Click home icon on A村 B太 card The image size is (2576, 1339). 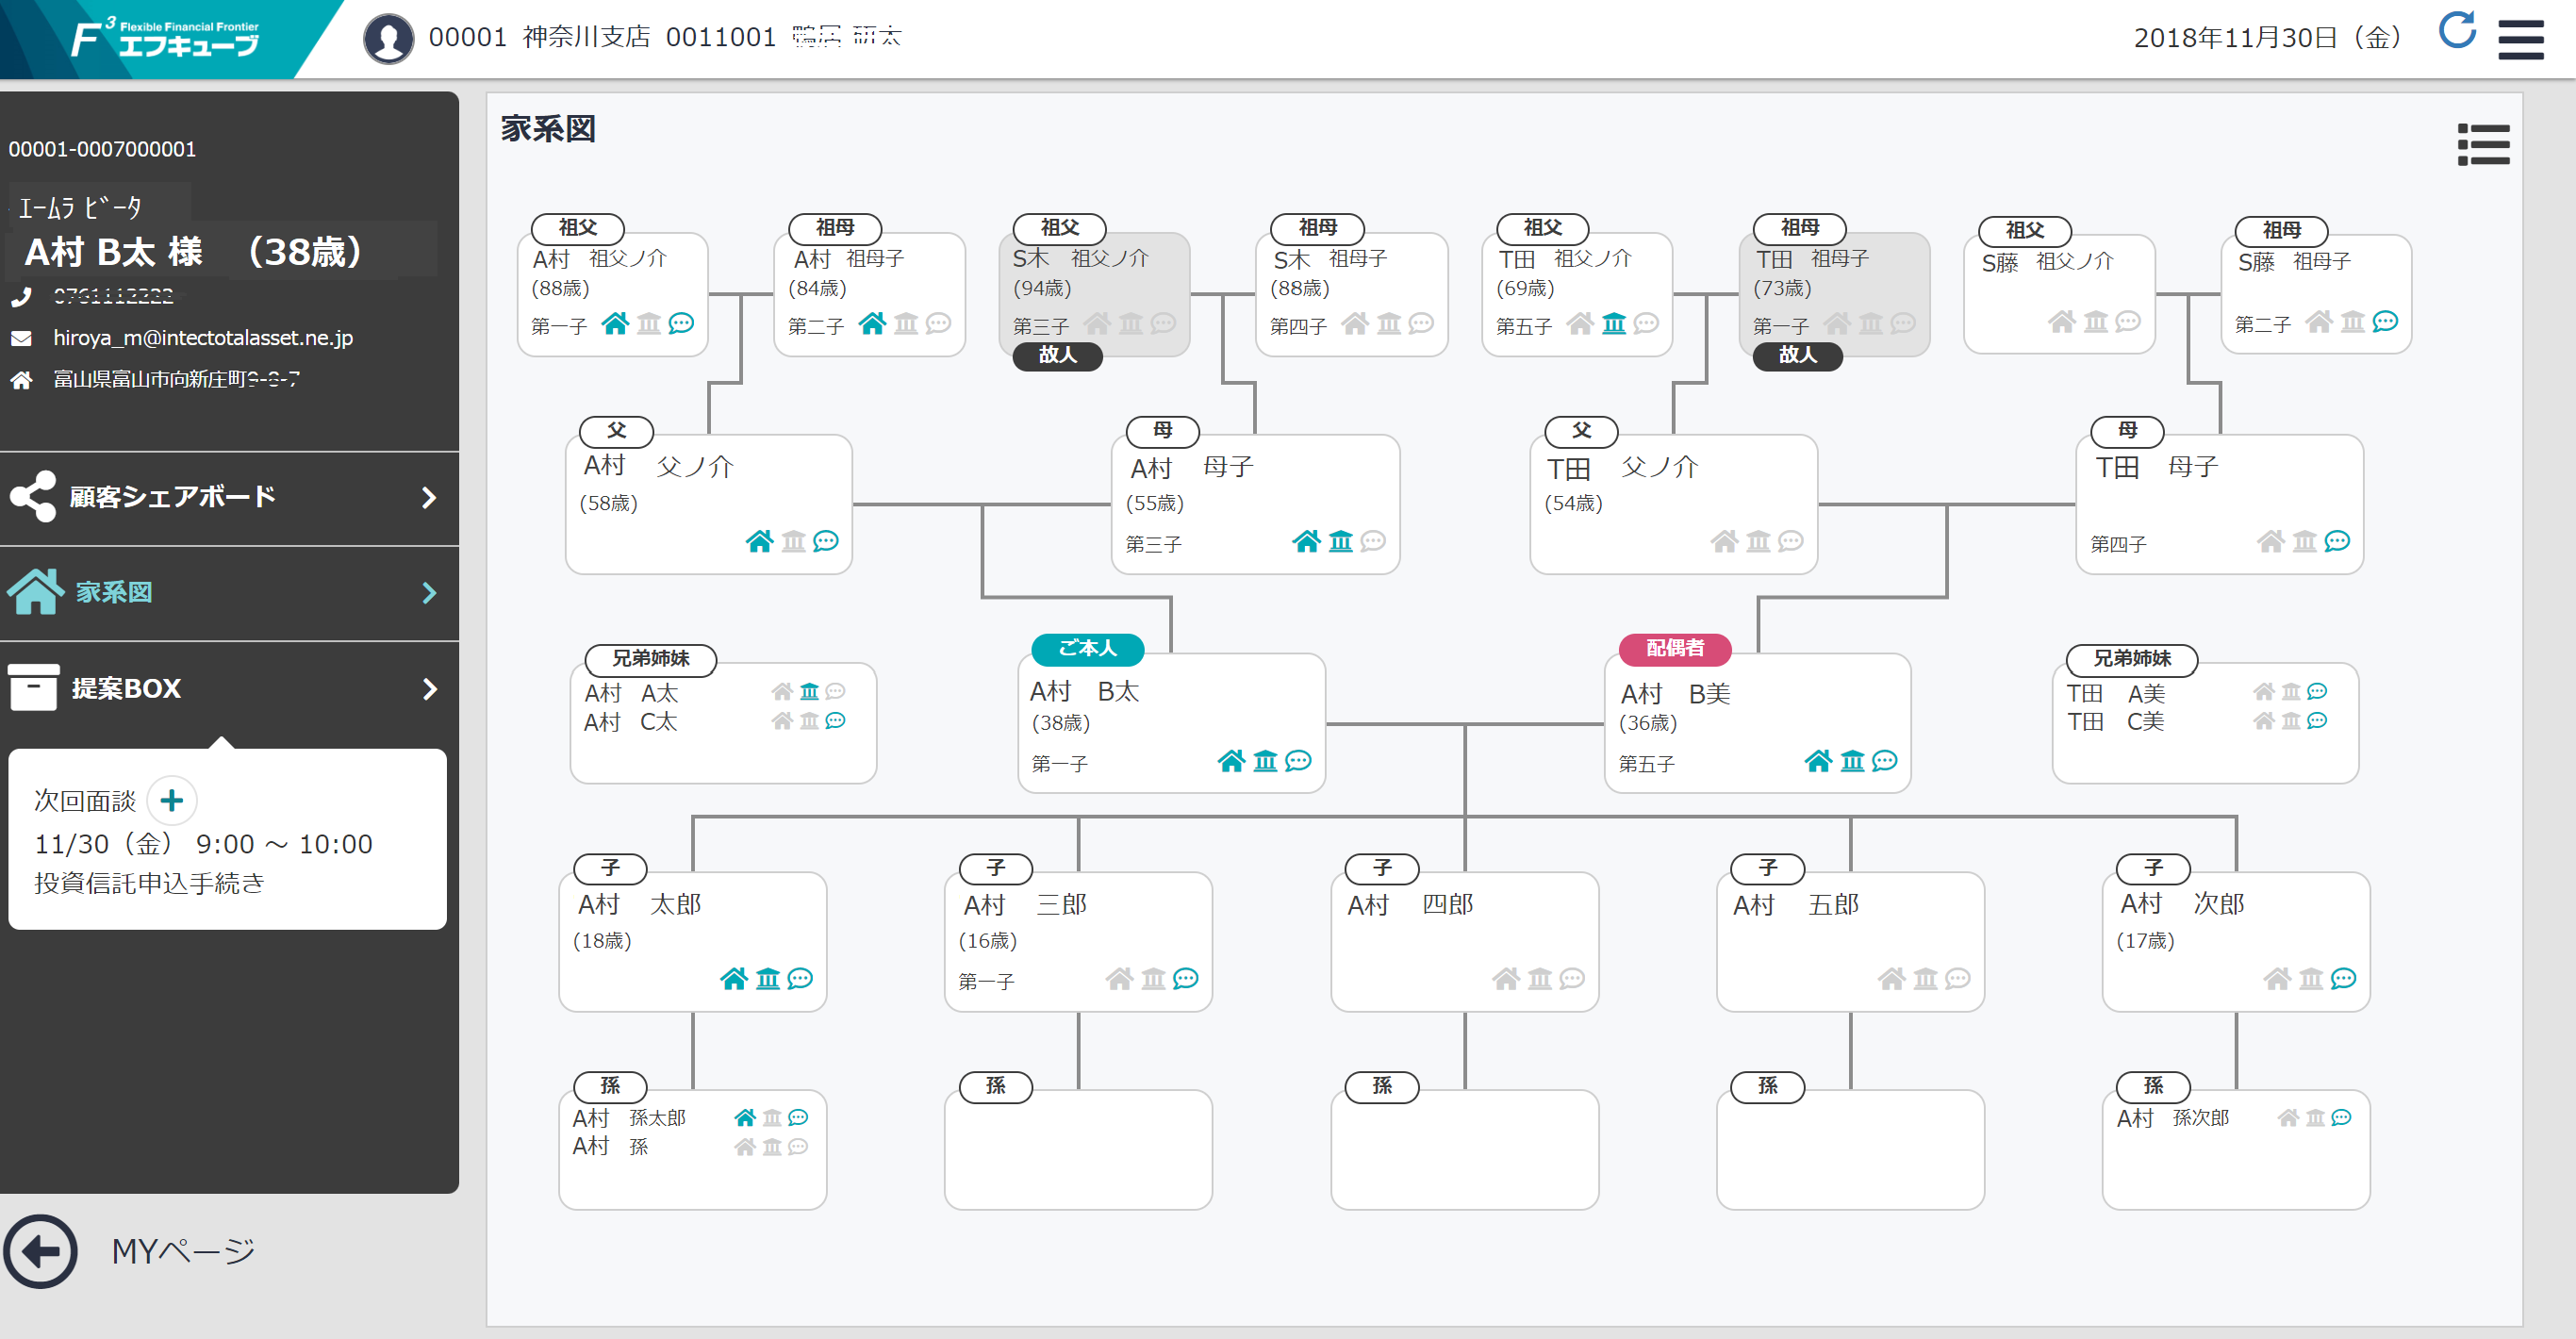pos(1231,761)
